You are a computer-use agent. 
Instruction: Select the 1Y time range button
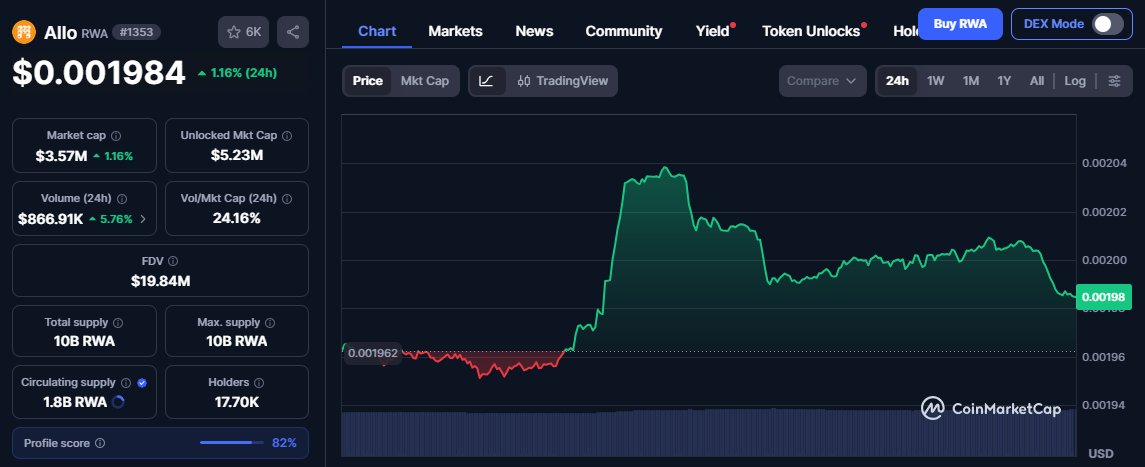(1004, 81)
